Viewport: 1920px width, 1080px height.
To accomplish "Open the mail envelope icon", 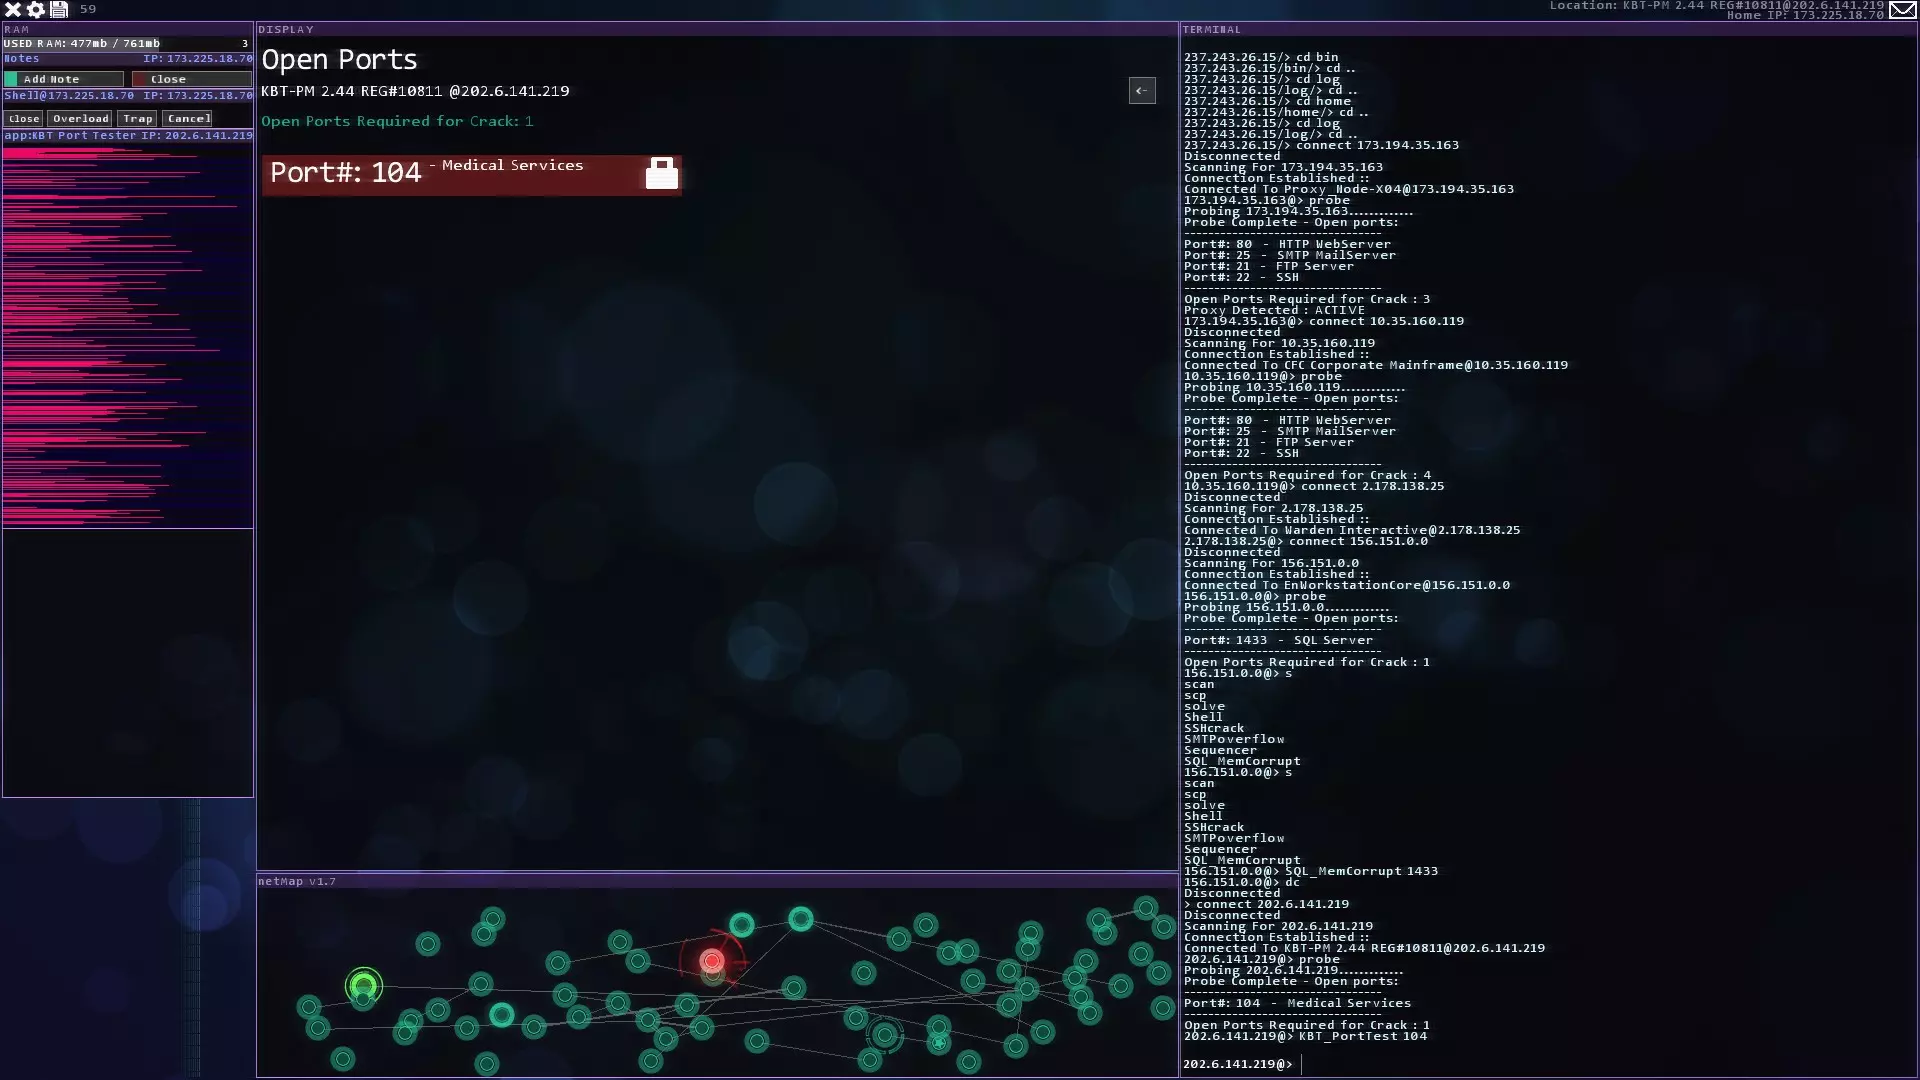I will pos(1903,10).
